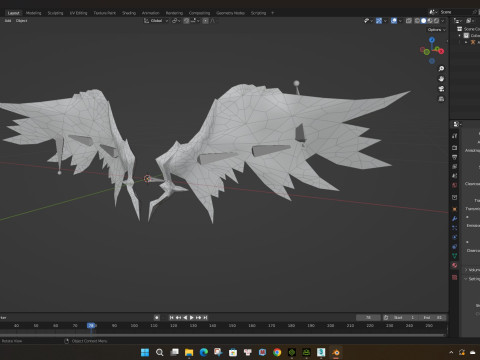This screenshot has height=360, width=480.
Task: Select the Rendering workspace tab
Action: (174, 13)
